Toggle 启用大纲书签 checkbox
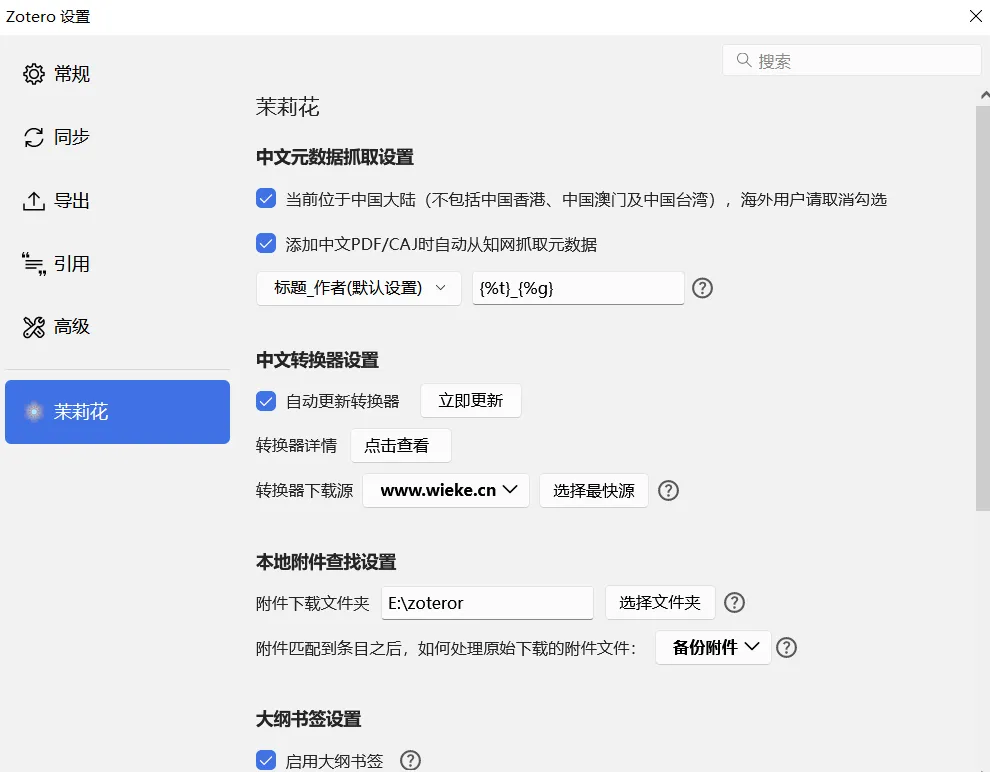Image resolution: width=990 pixels, height=772 pixels. [266, 761]
